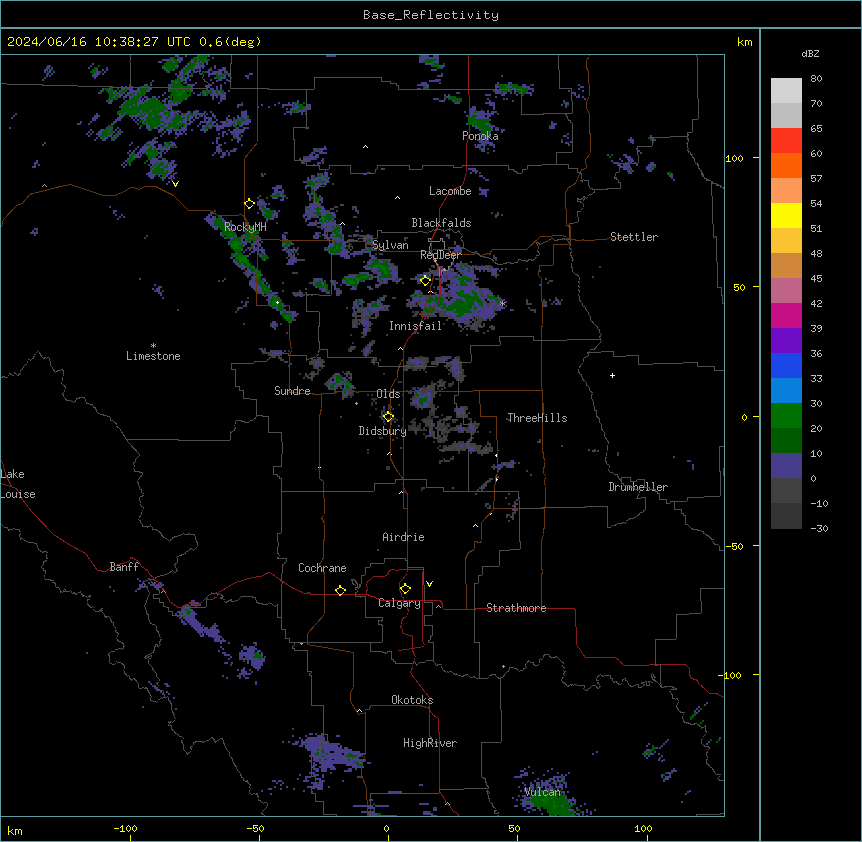The image size is (862, 842).
Task: Click the 50 tick on the horizontal axis
Action: coord(515,828)
